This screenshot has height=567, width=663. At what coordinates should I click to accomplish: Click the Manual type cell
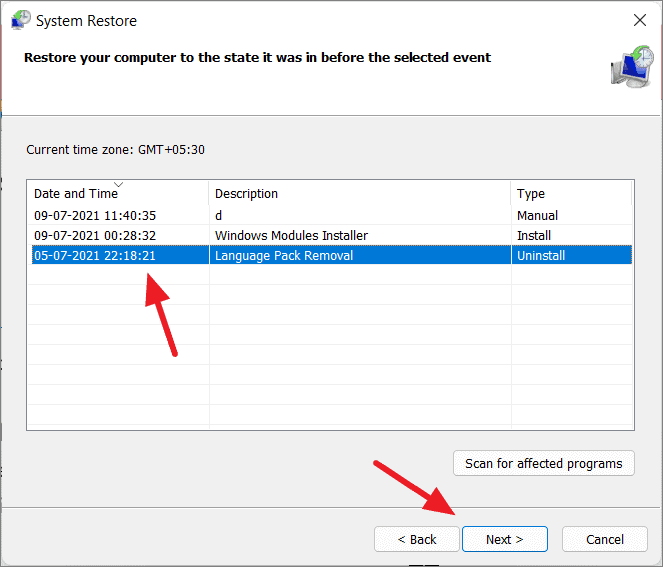537,216
